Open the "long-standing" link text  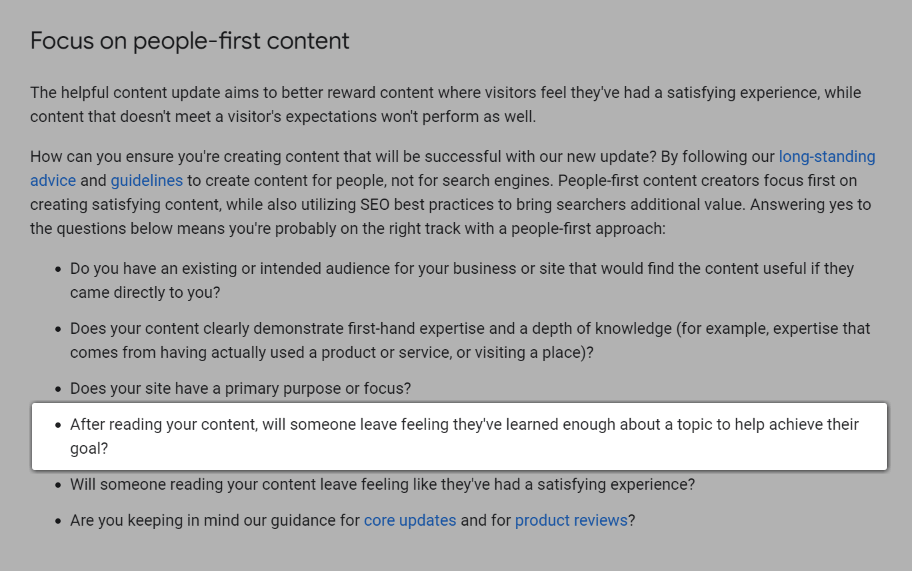click(826, 157)
